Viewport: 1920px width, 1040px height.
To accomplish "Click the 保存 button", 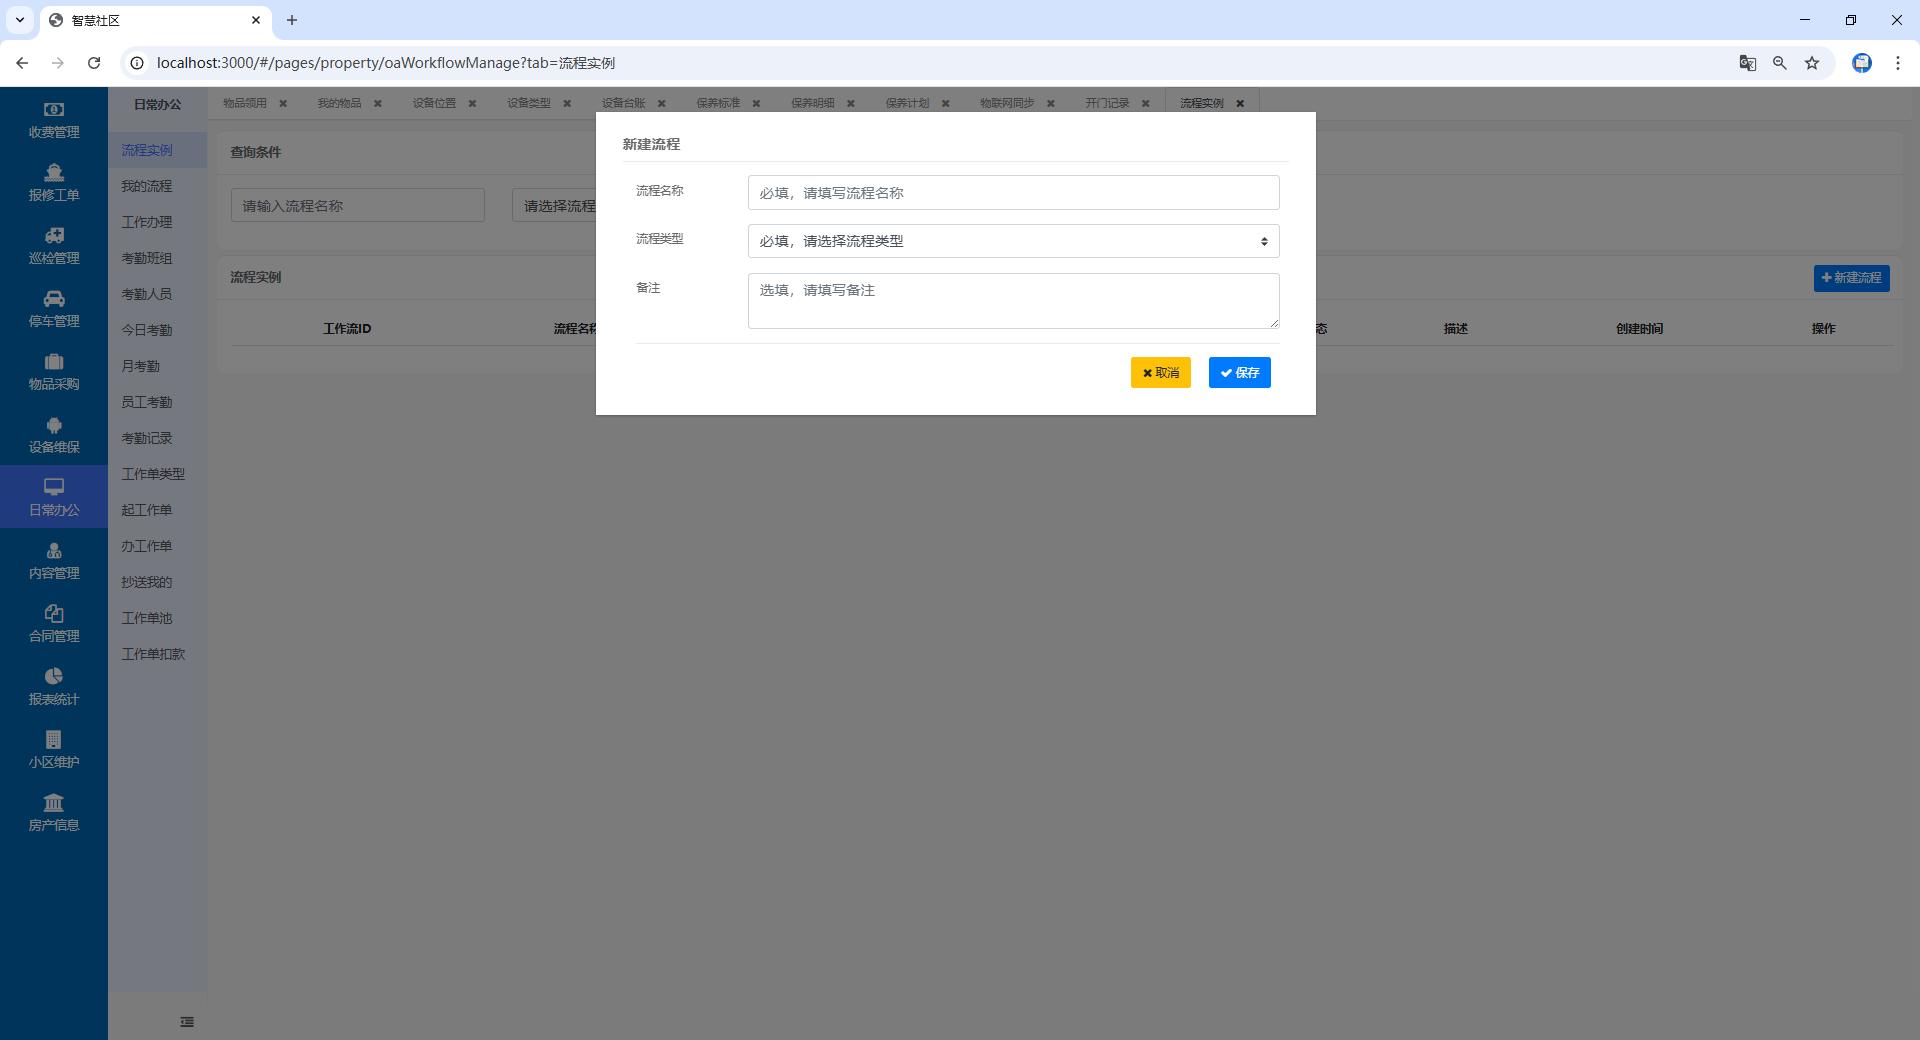I will pyautogui.click(x=1239, y=373).
